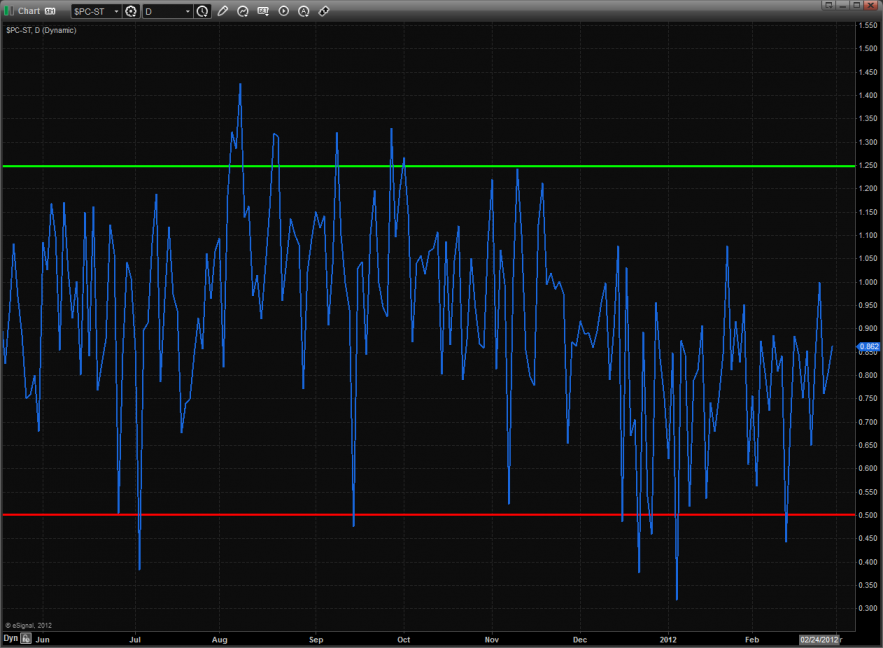883x648 pixels.
Task: Select the pencil drawing tools icon
Action: (x=222, y=11)
